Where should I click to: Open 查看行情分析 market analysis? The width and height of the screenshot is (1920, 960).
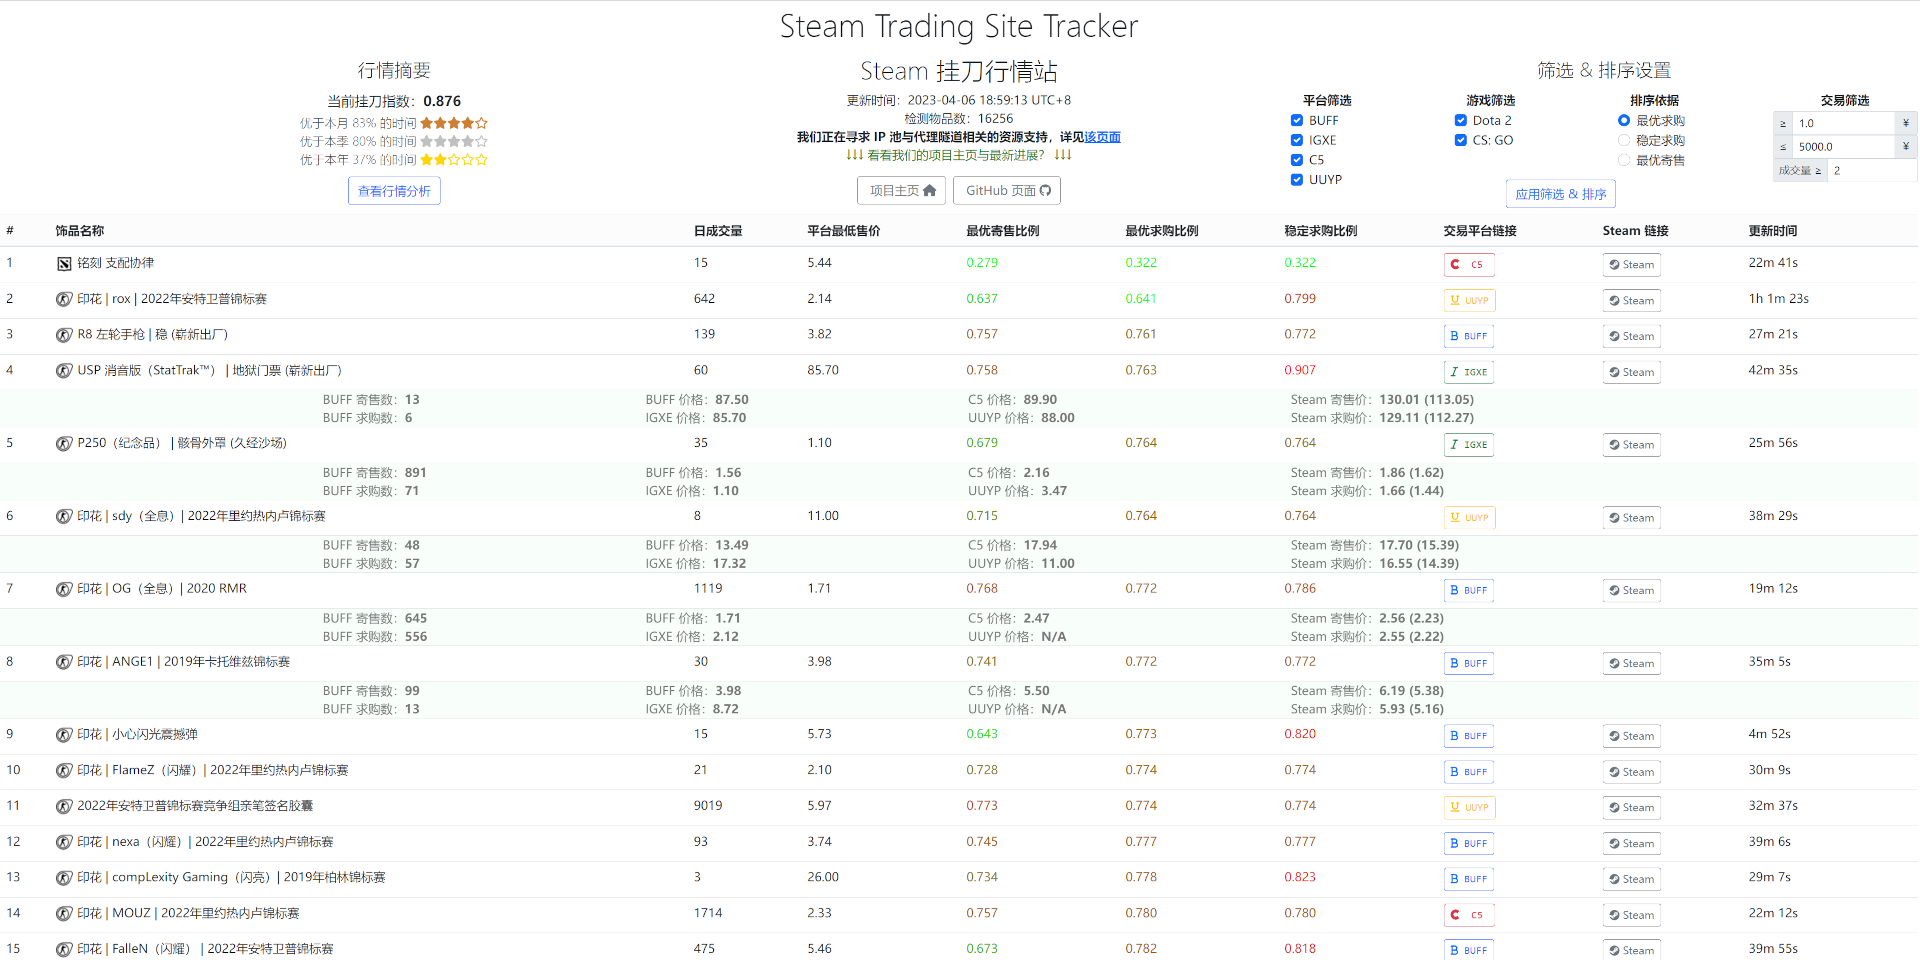tap(394, 191)
